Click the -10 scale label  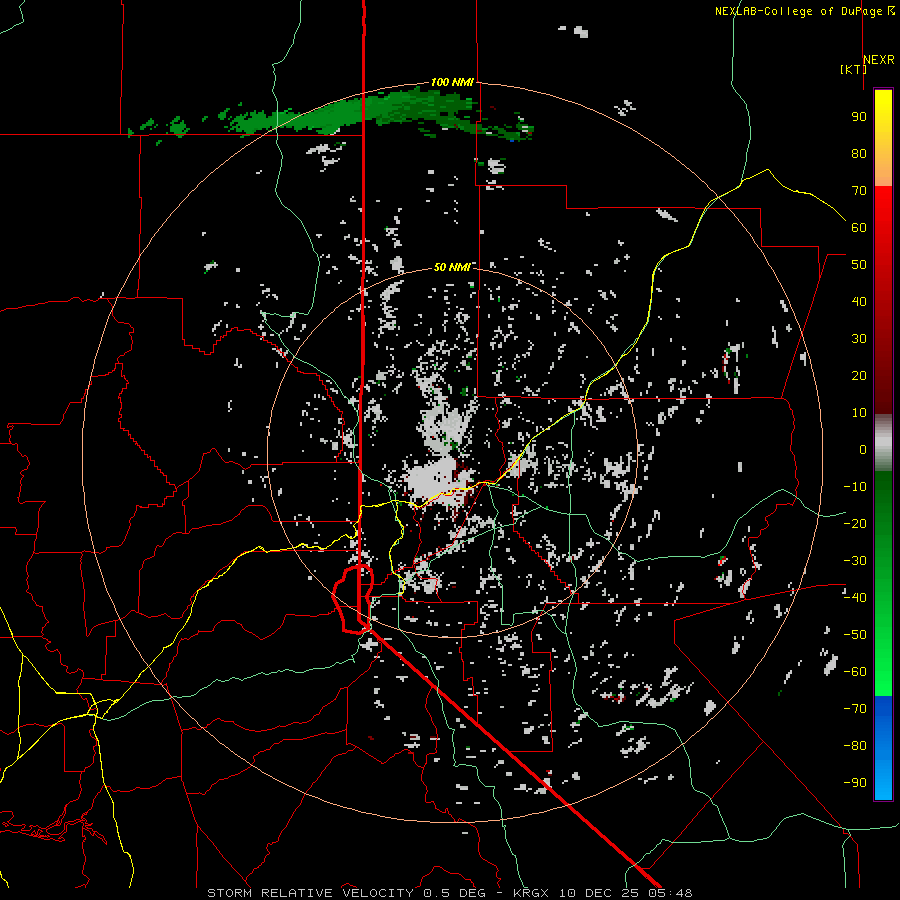tap(855, 487)
